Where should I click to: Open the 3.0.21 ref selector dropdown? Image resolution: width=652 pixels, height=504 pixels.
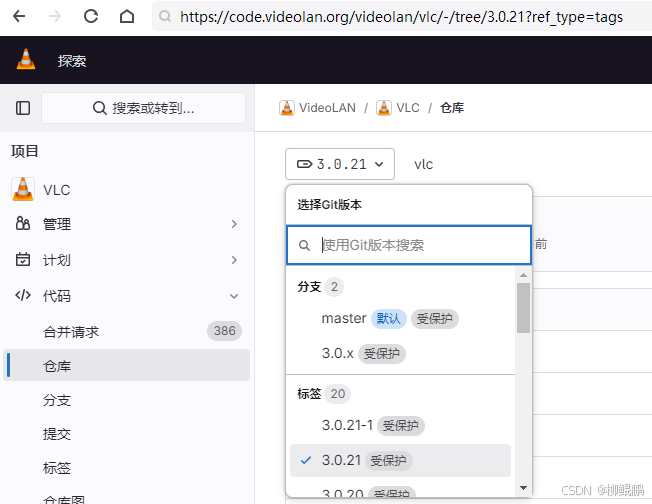(x=340, y=164)
